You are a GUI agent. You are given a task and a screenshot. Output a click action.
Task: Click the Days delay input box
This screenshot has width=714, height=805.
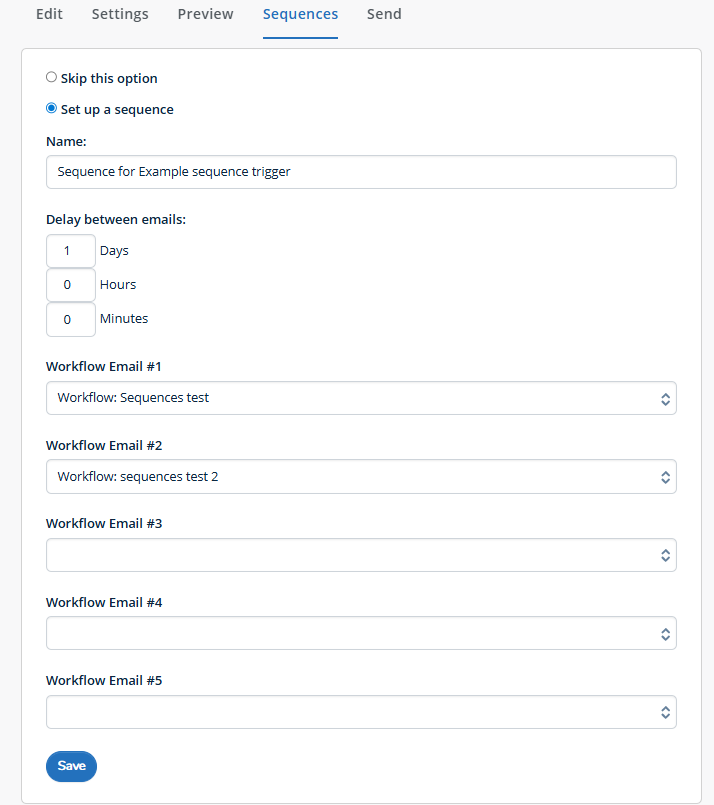70,251
